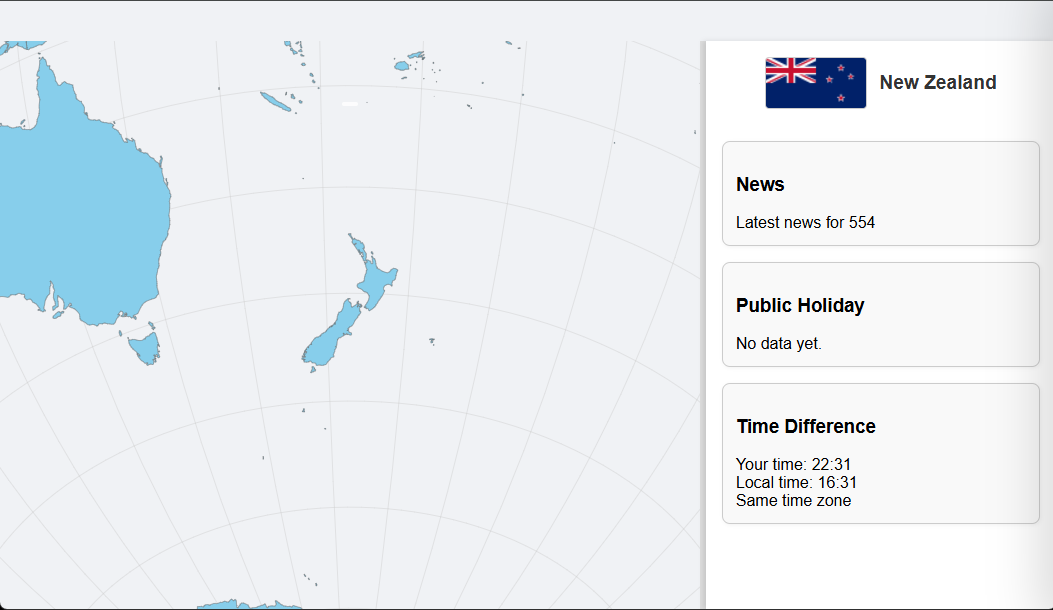Click the New Zealand flag icon

pyautogui.click(x=815, y=82)
